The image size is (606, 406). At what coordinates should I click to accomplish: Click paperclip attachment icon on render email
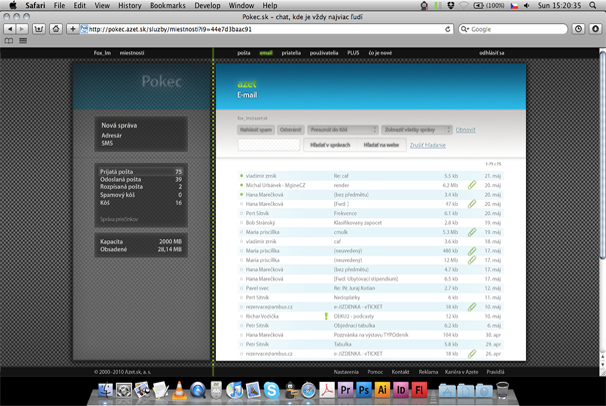[x=472, y=185]
